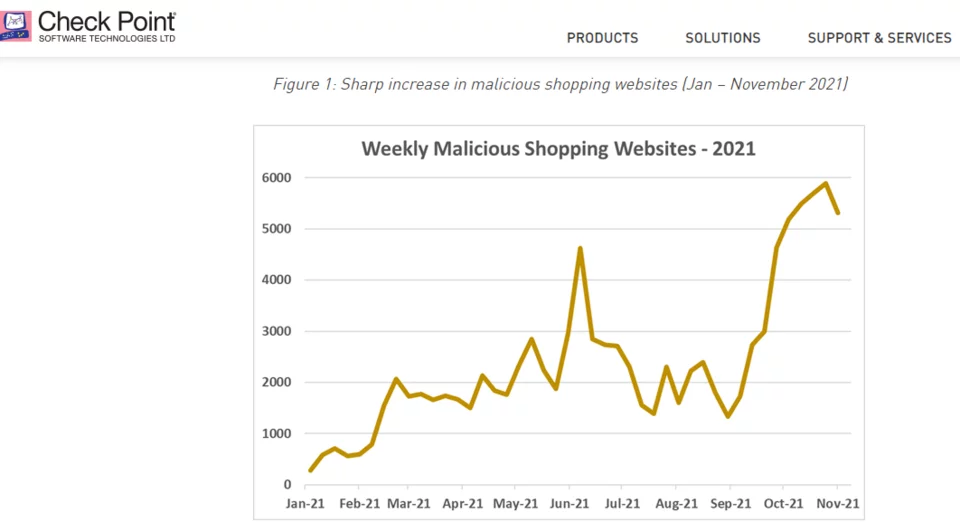
Task: Click the Jan-21 x-axis label
Action: (x=305, y=503)
